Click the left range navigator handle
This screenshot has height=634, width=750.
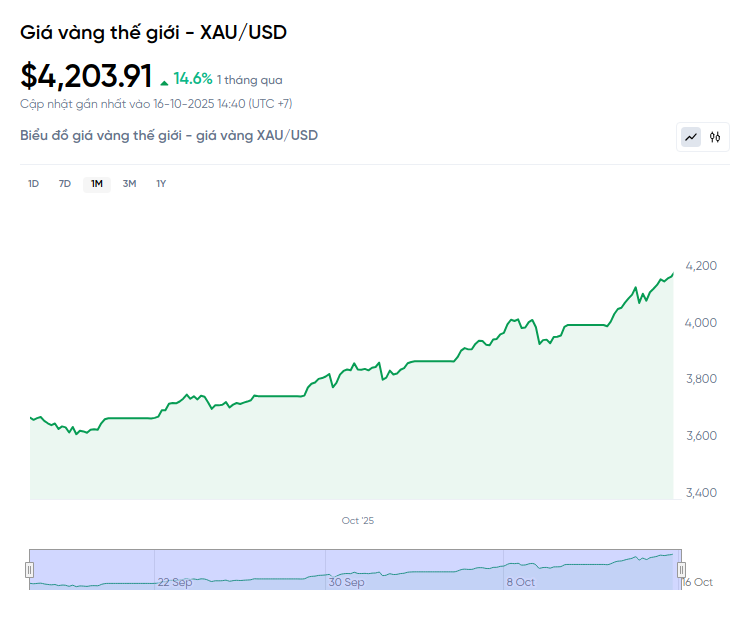[x=29, y=570]
